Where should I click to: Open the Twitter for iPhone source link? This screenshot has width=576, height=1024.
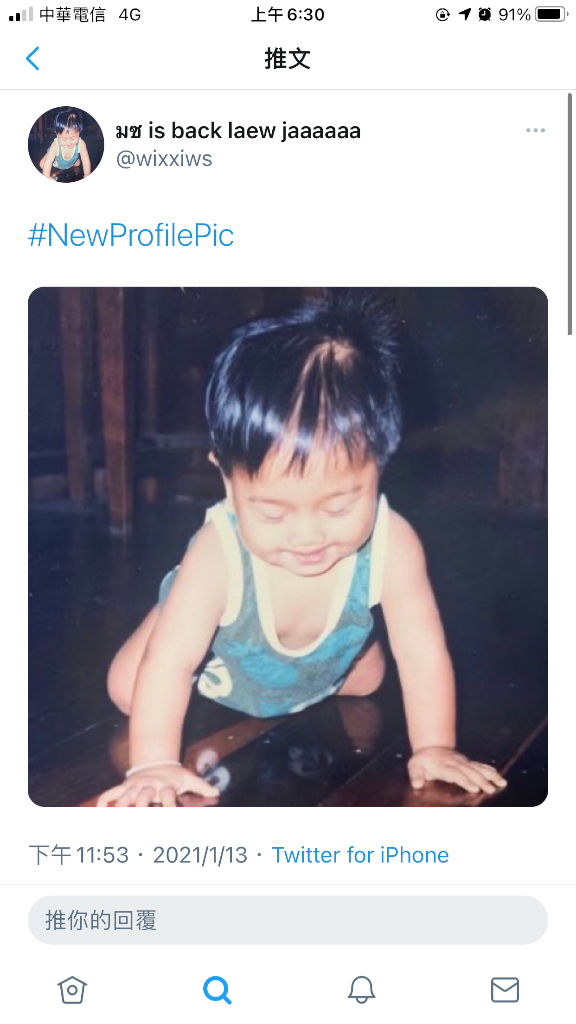[x=360, y=854]
